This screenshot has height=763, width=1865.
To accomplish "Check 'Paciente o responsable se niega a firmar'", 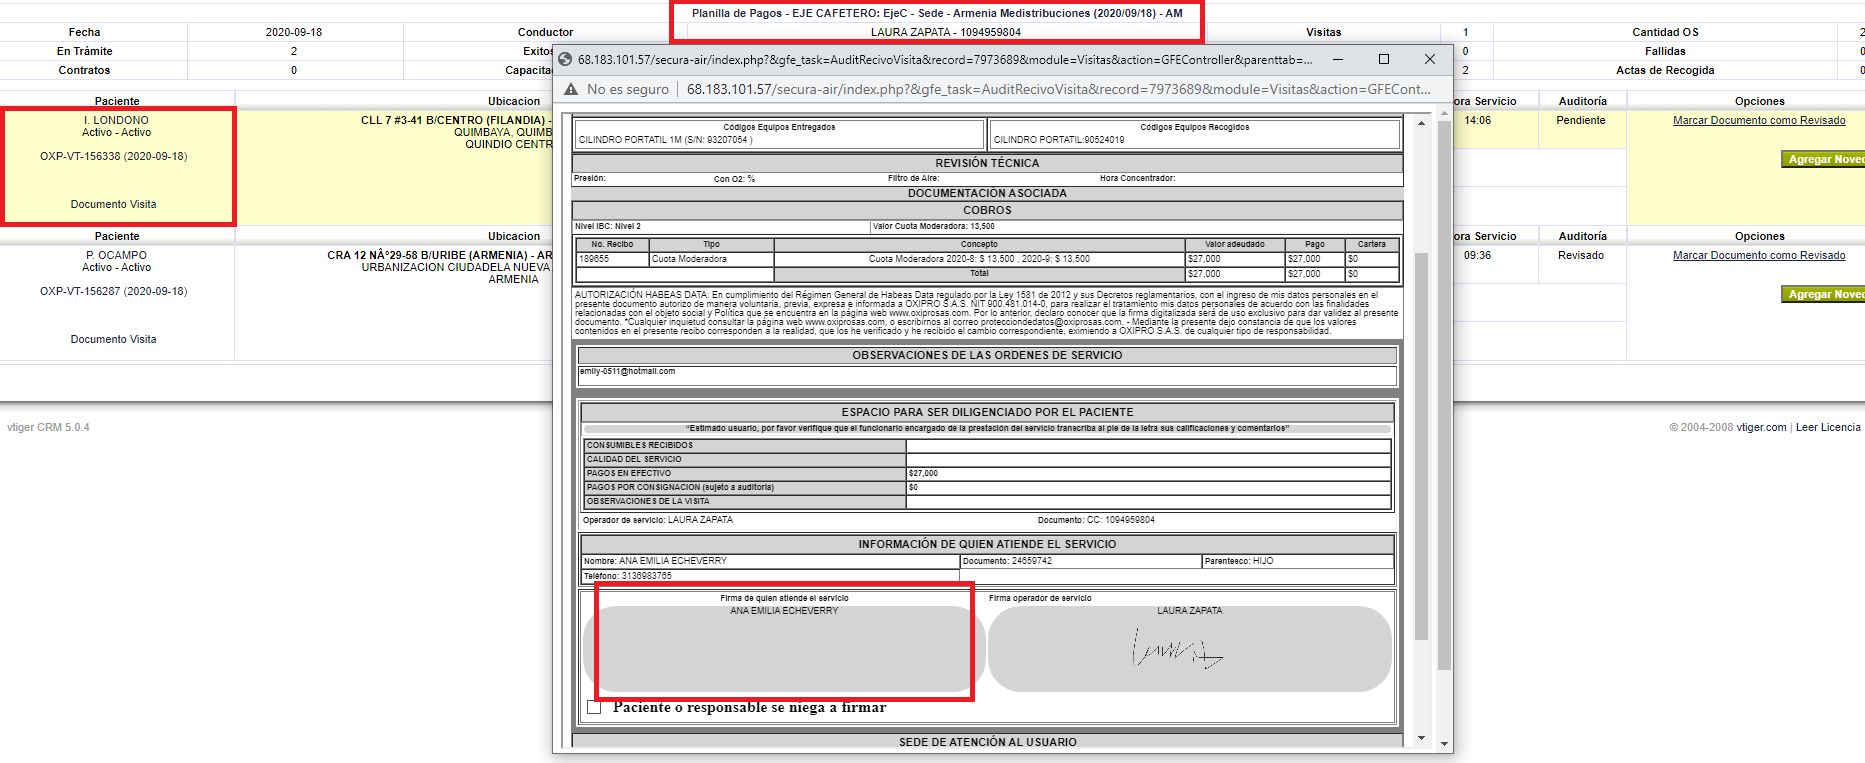I will pos(594,708).
